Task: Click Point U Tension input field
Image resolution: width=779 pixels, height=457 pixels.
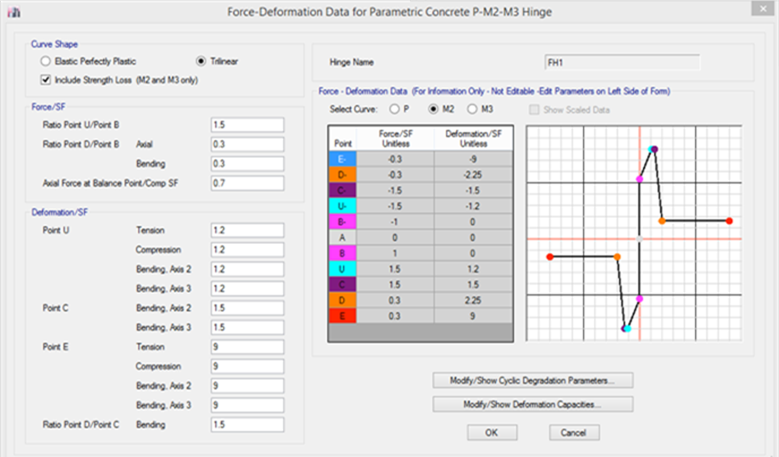Action: pos(247,230)
